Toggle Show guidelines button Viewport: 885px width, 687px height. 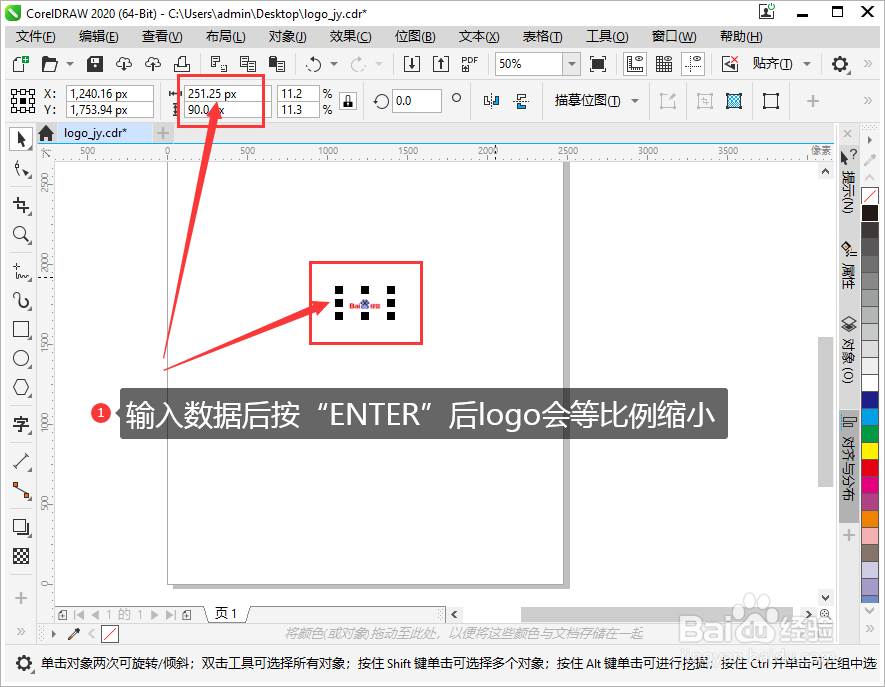[x=693, y=64]
